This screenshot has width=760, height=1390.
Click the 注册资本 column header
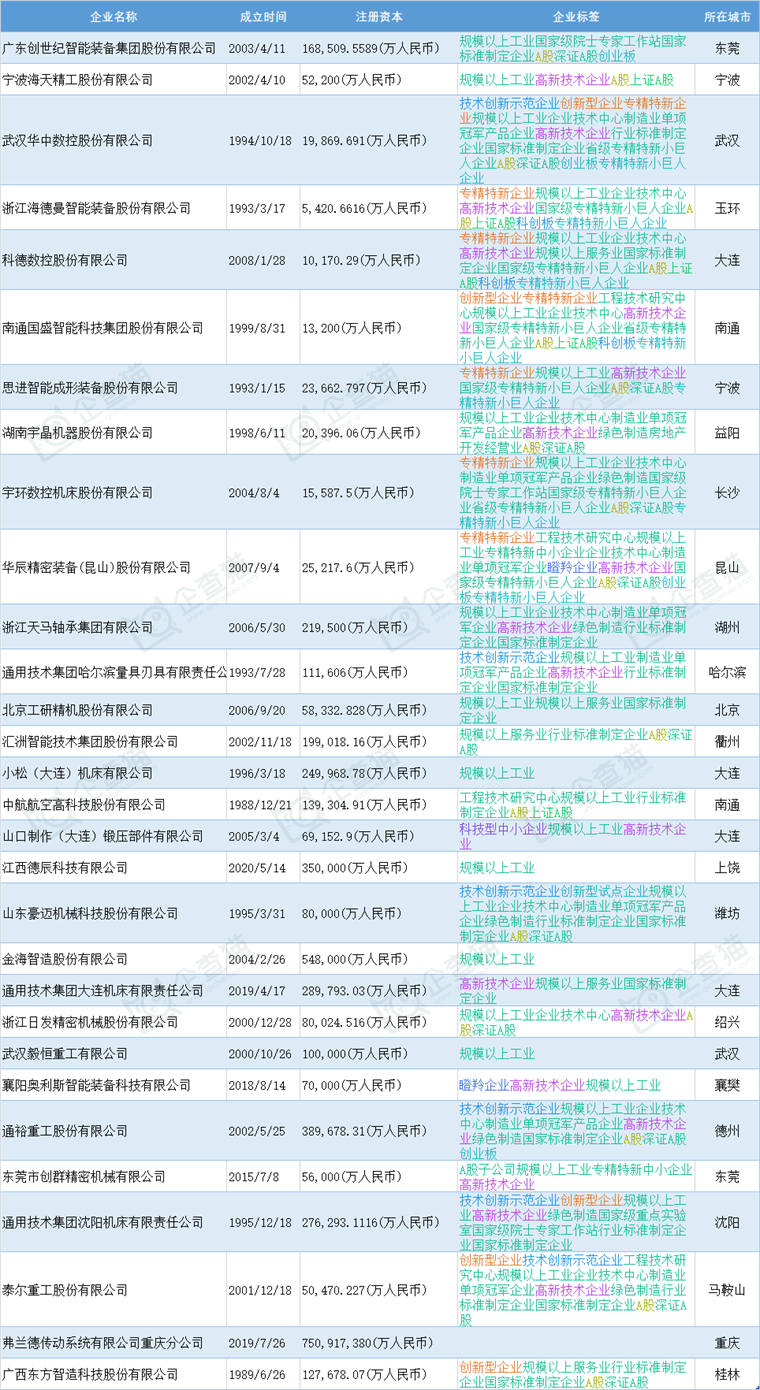[x=378, y=17]
